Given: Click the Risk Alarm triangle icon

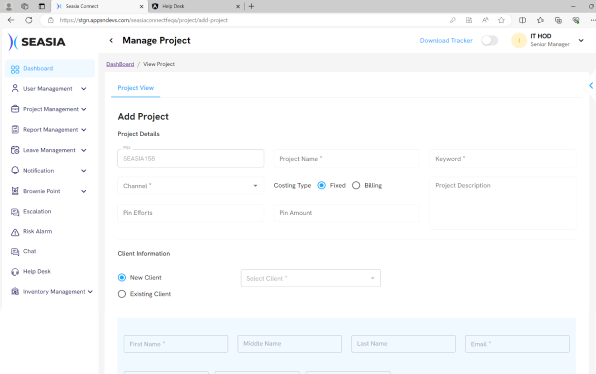Looking at the screenshot, I should [x=15, y=232].
